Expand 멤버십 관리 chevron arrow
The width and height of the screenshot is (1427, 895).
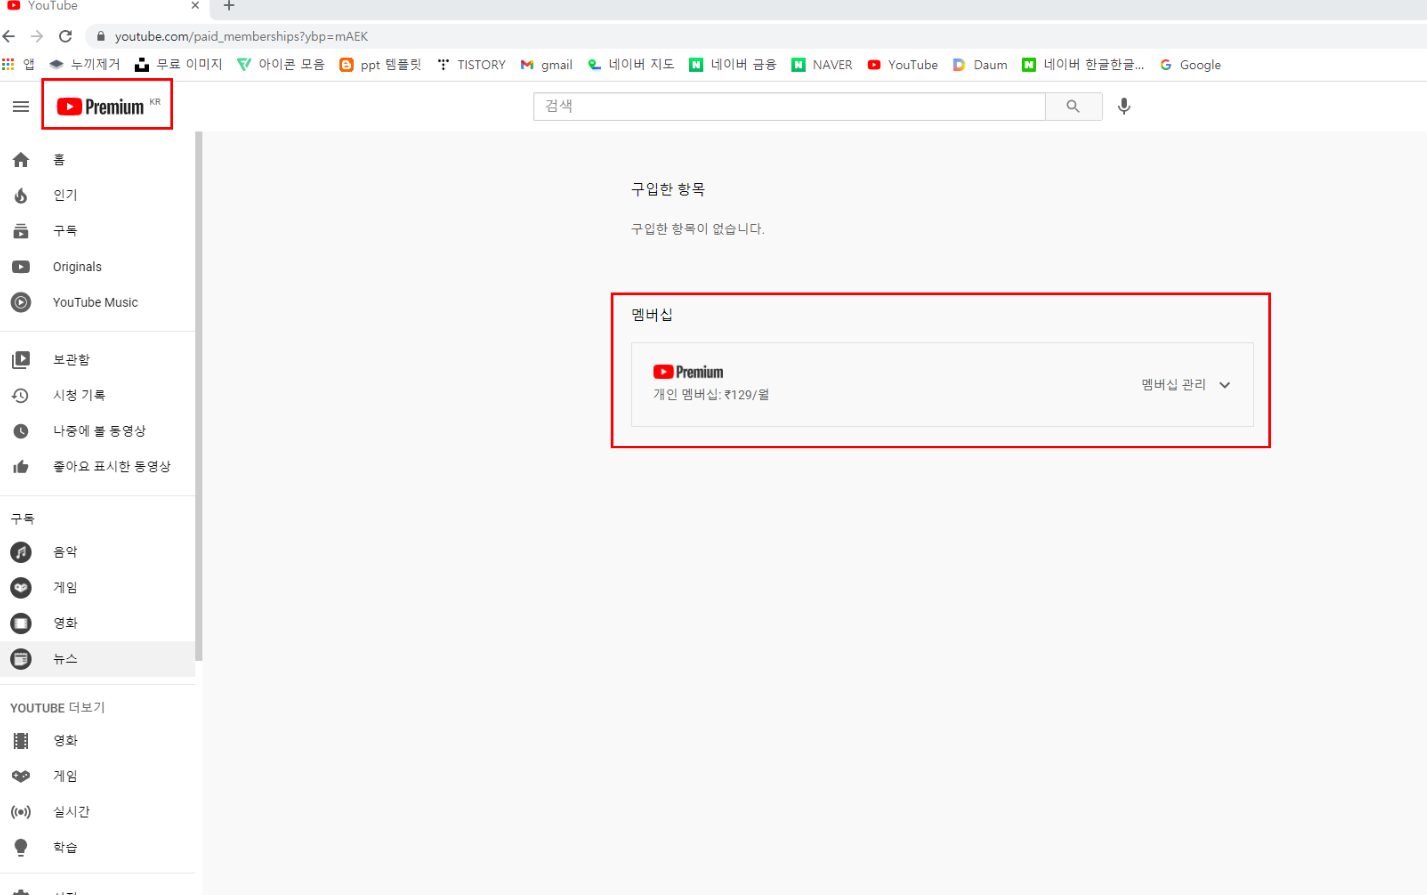pyautogui.click(x=1225, y=385)
